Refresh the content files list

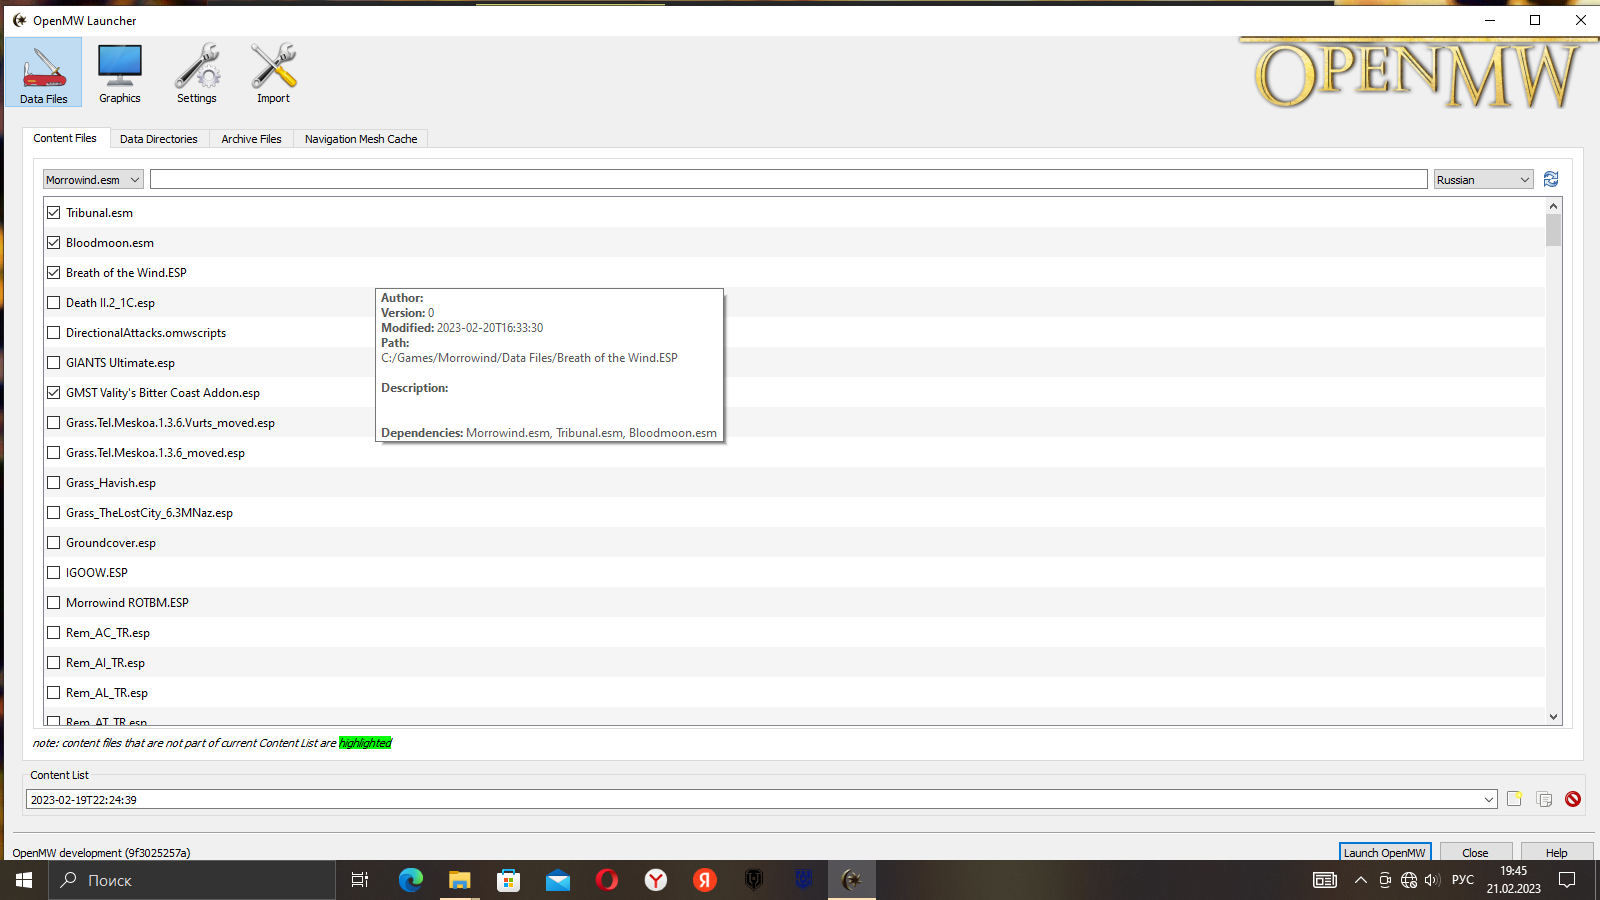(1551, 179)
